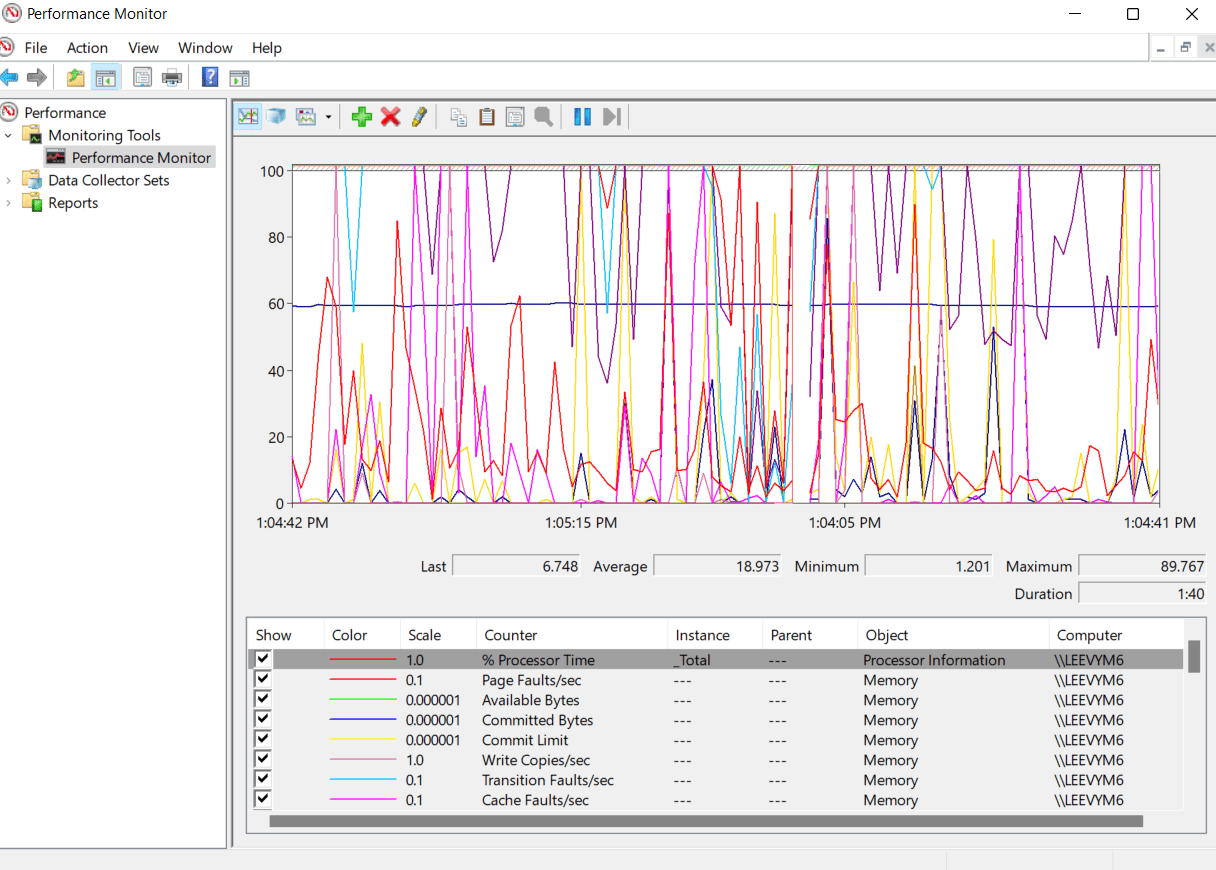Viewport: 1216px width, 870px height.
Task: Delete the selected counter using the red X
Action: click(390, 116)
